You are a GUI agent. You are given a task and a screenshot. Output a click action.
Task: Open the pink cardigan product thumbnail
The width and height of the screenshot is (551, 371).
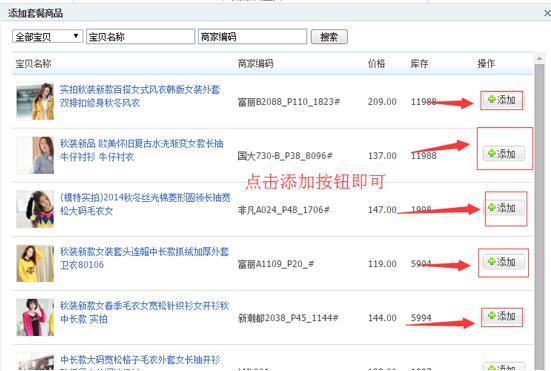pos(35,318)
